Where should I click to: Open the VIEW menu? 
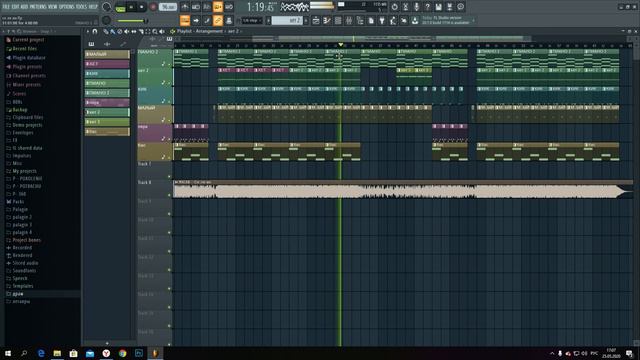tap(53, 7)
